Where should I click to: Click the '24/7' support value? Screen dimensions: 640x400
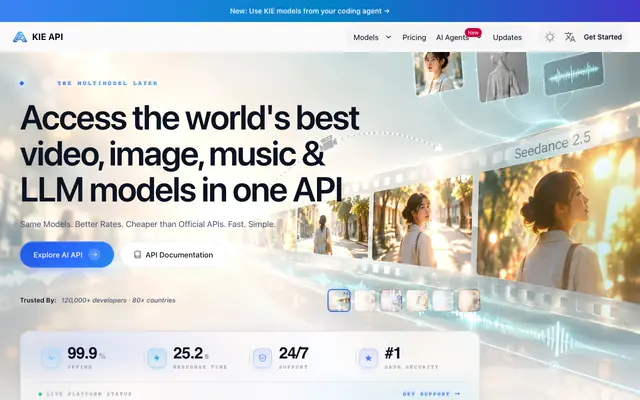point(293,353)
